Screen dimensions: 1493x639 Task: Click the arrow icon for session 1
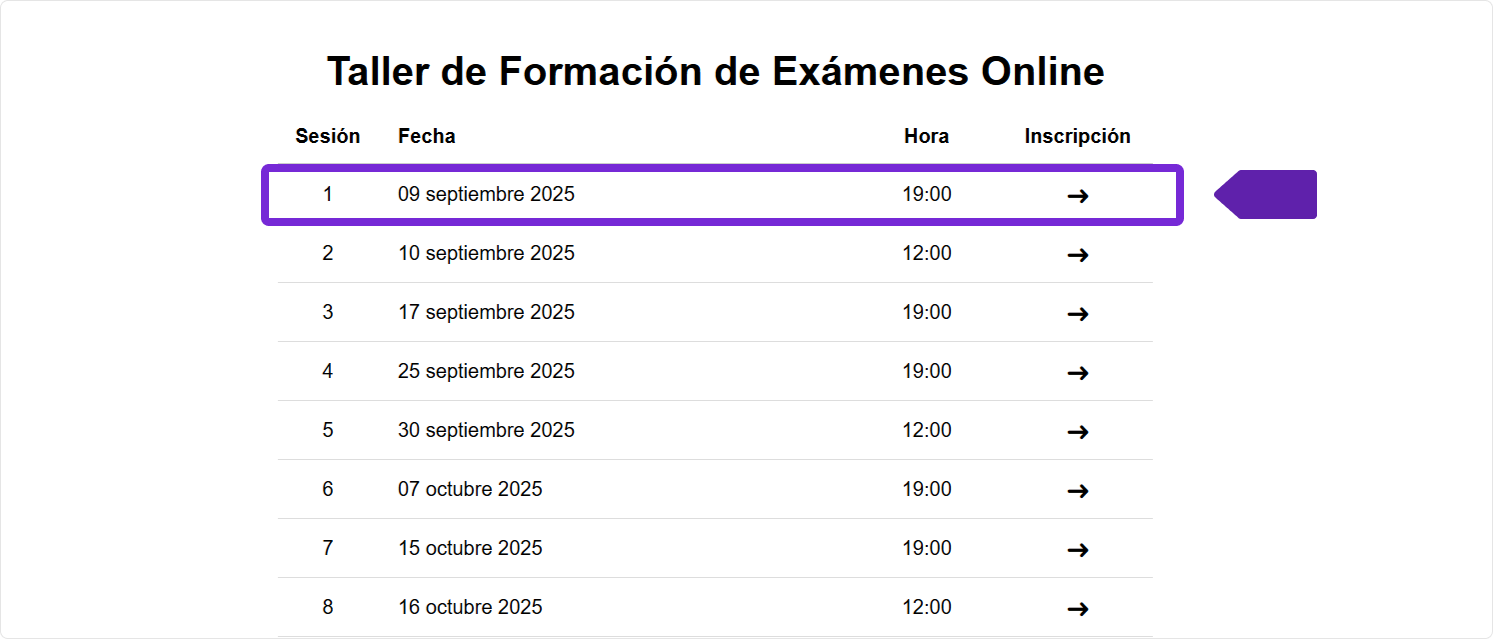pyautogui.click(x=1077, y=196)
